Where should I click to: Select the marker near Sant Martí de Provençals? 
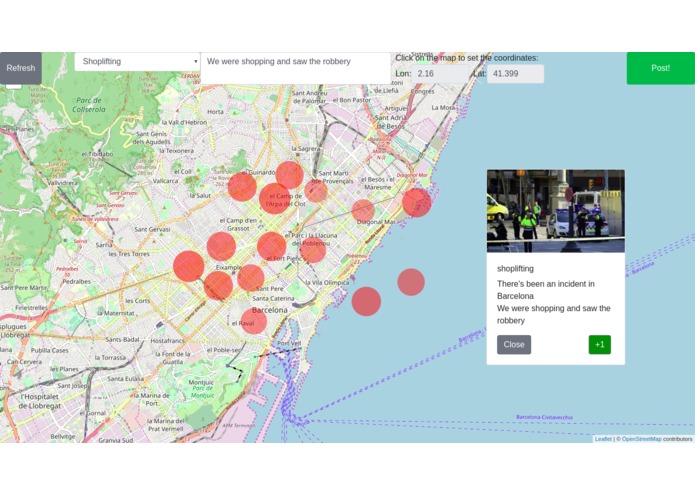tap(316, 191)
